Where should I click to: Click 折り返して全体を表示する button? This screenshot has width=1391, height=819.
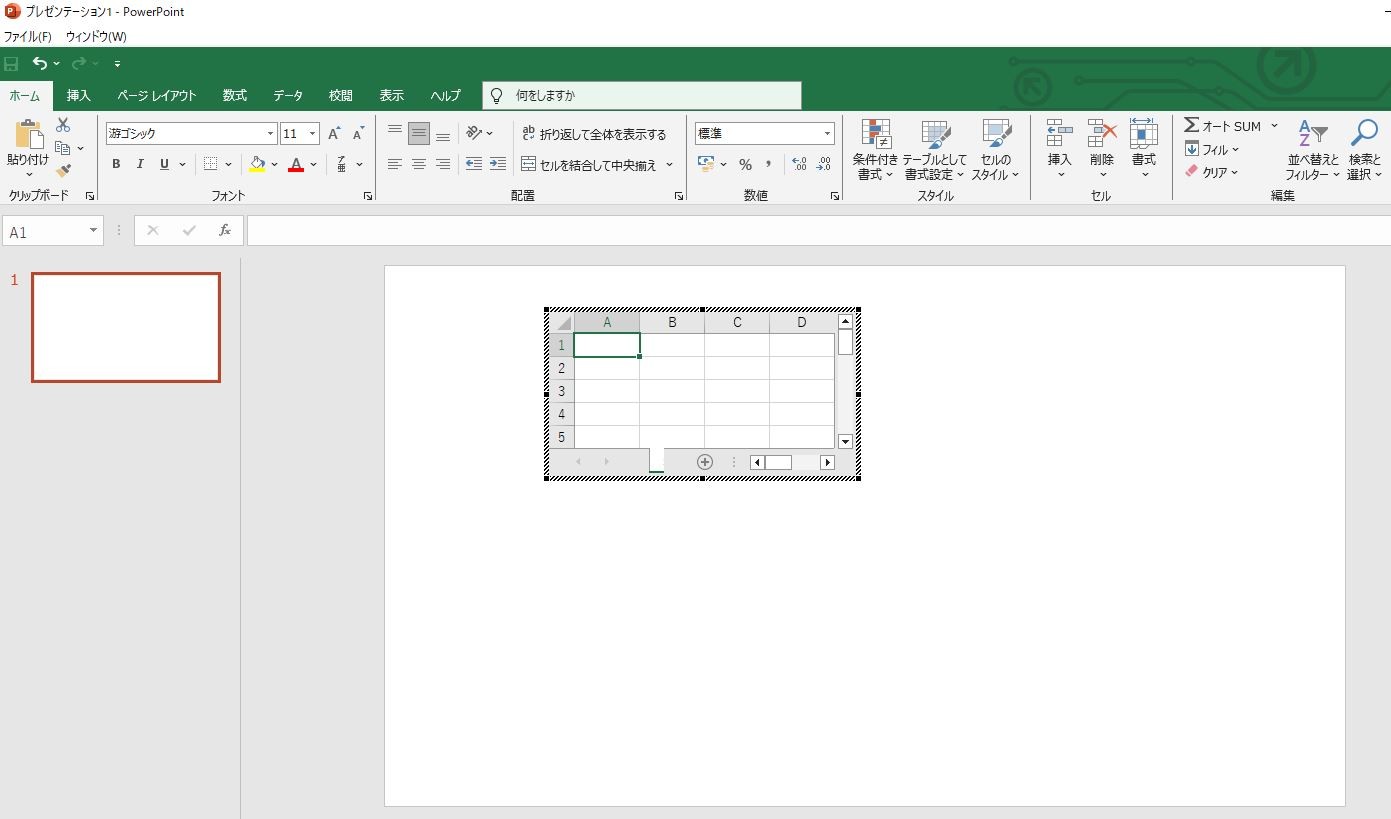(x=595, y=134)
